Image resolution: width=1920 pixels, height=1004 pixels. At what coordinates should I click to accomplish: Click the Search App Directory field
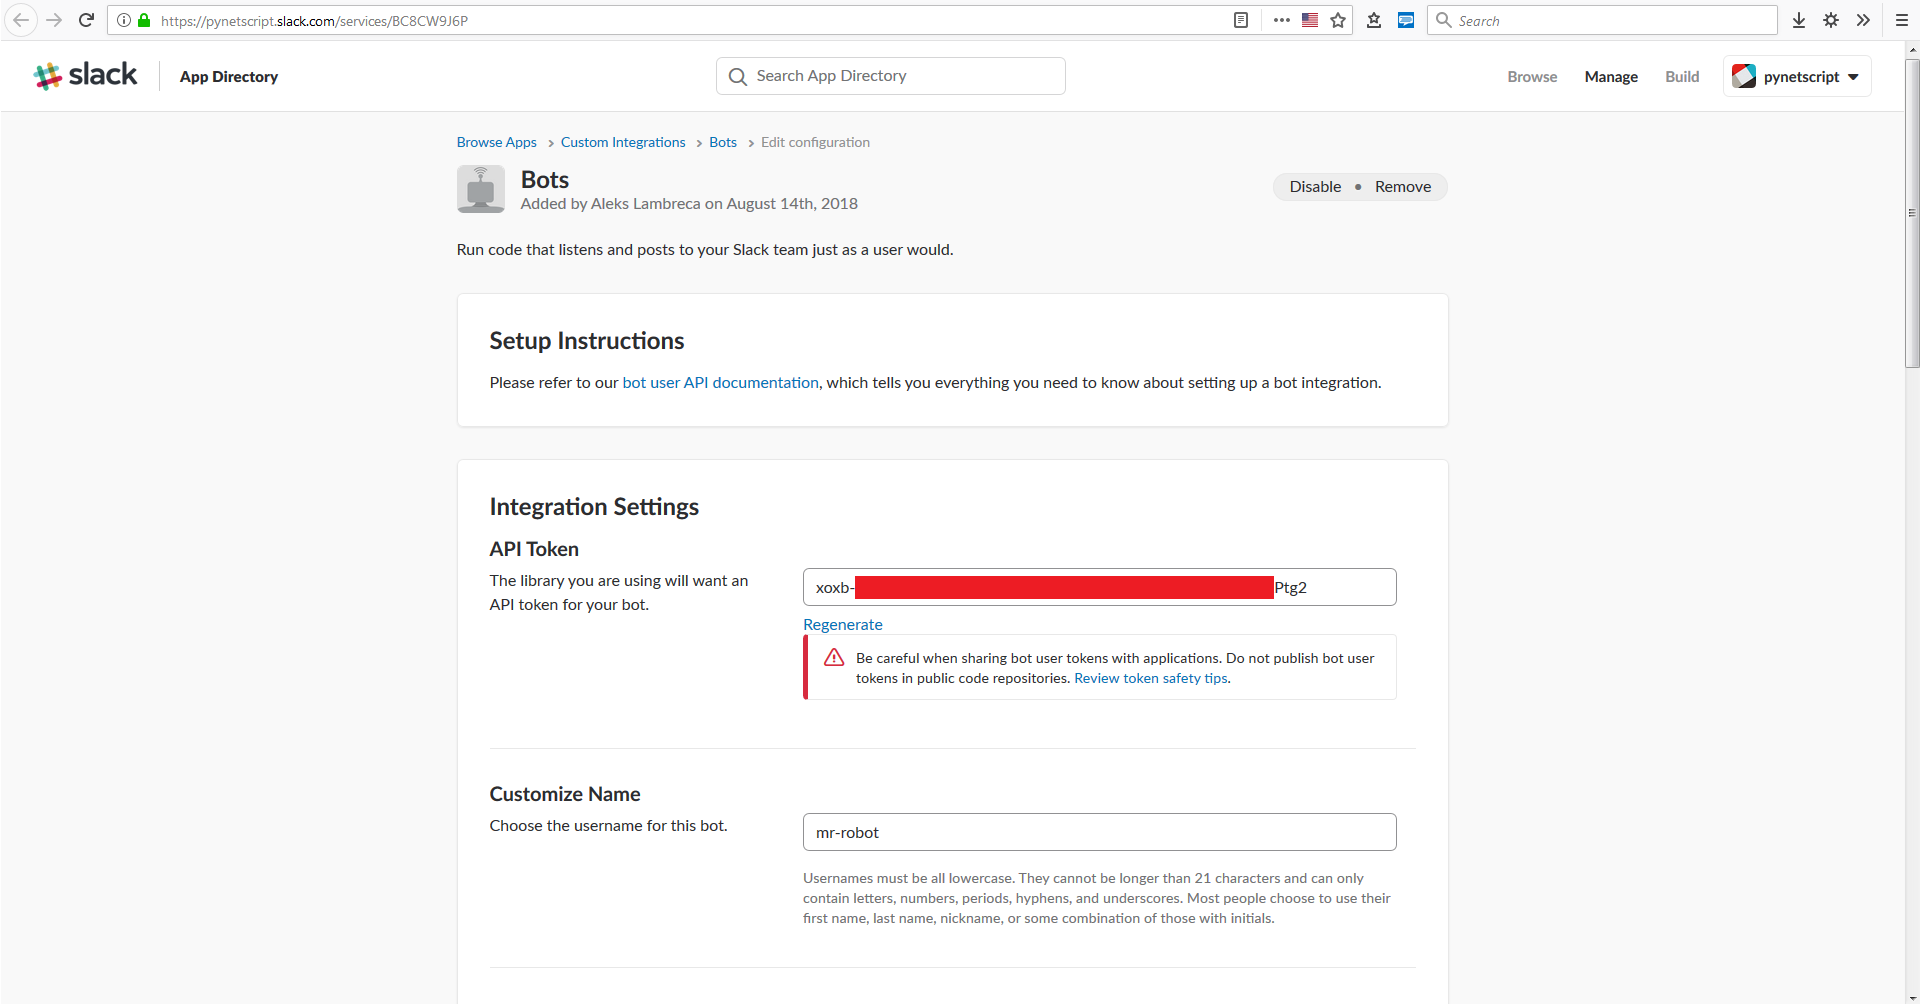pos(891,76)
